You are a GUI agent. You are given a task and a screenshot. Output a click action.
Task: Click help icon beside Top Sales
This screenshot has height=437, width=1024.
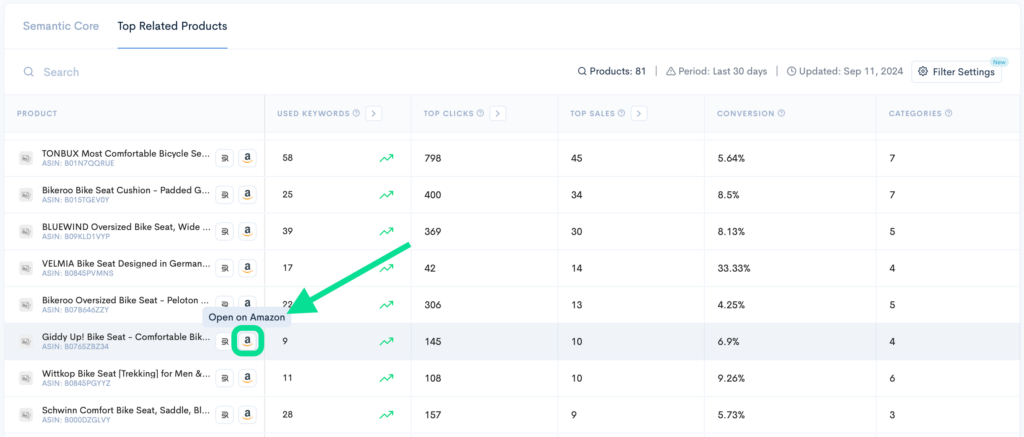coord(622,113)
